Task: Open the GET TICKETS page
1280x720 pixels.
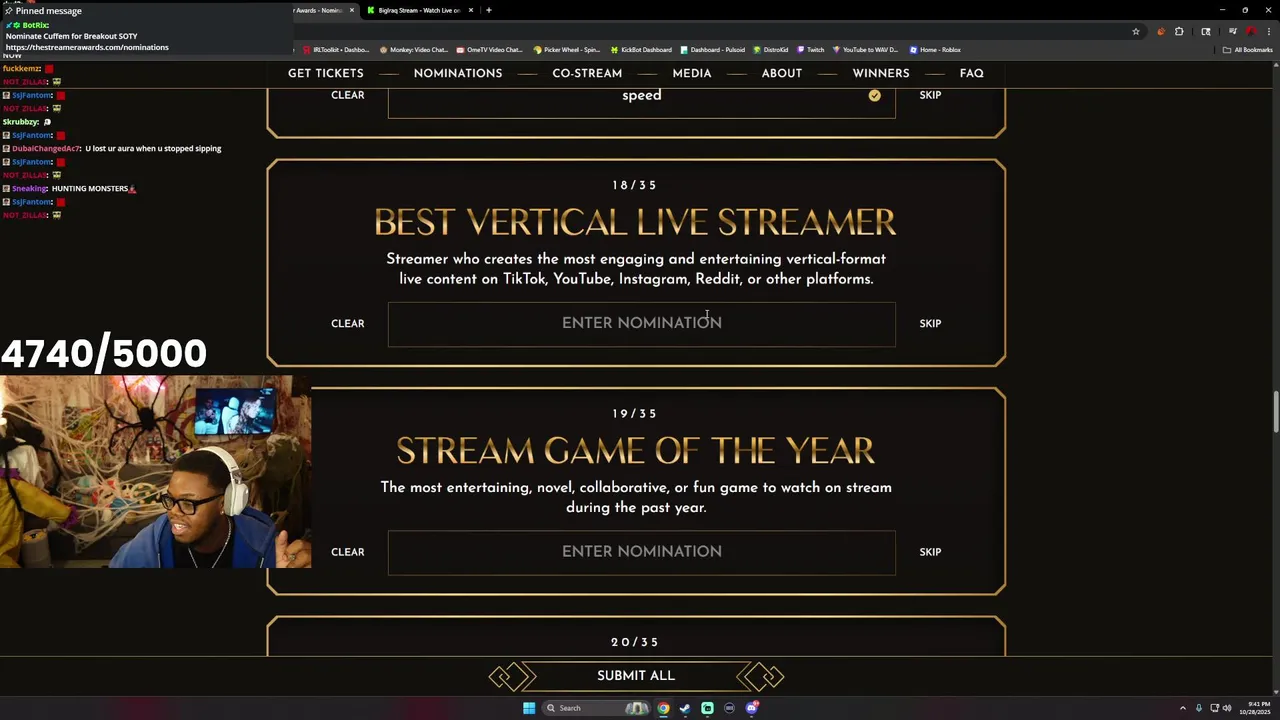Action: [326, 73]
